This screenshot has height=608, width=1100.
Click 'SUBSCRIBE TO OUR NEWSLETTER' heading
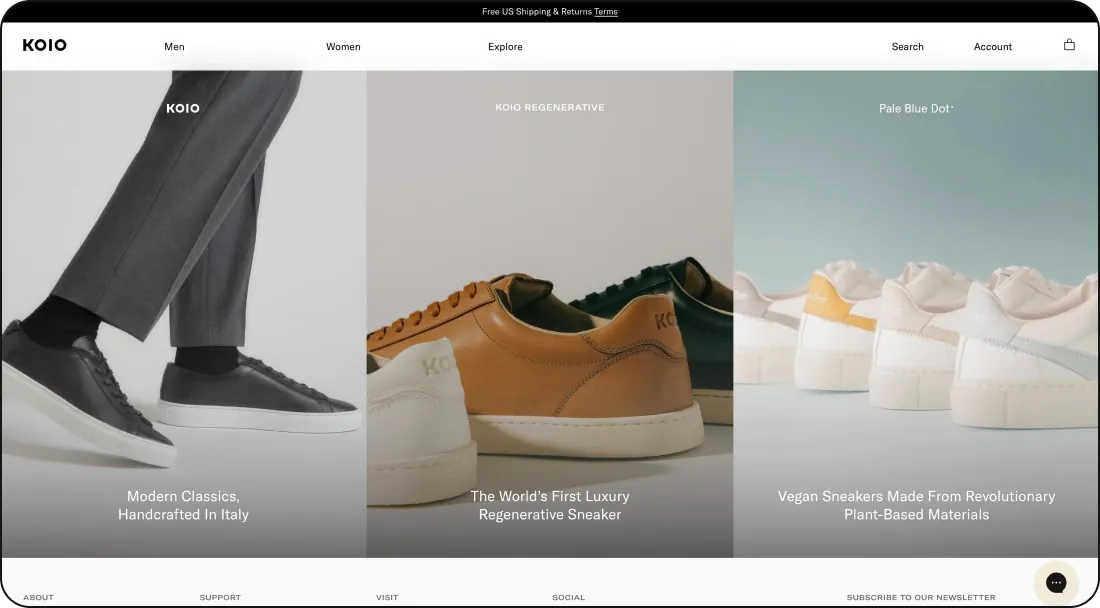(920, 597)
